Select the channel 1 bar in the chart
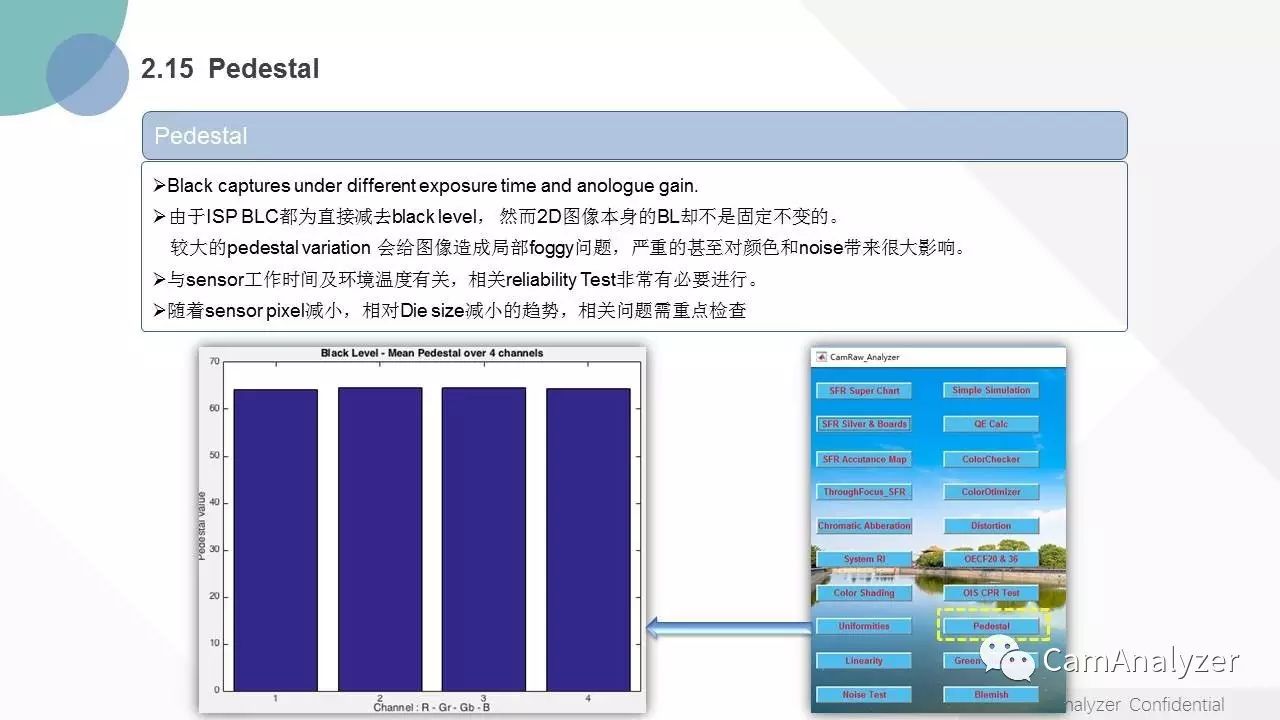Screen dimensions: 1280x720 tap(276, 540)
